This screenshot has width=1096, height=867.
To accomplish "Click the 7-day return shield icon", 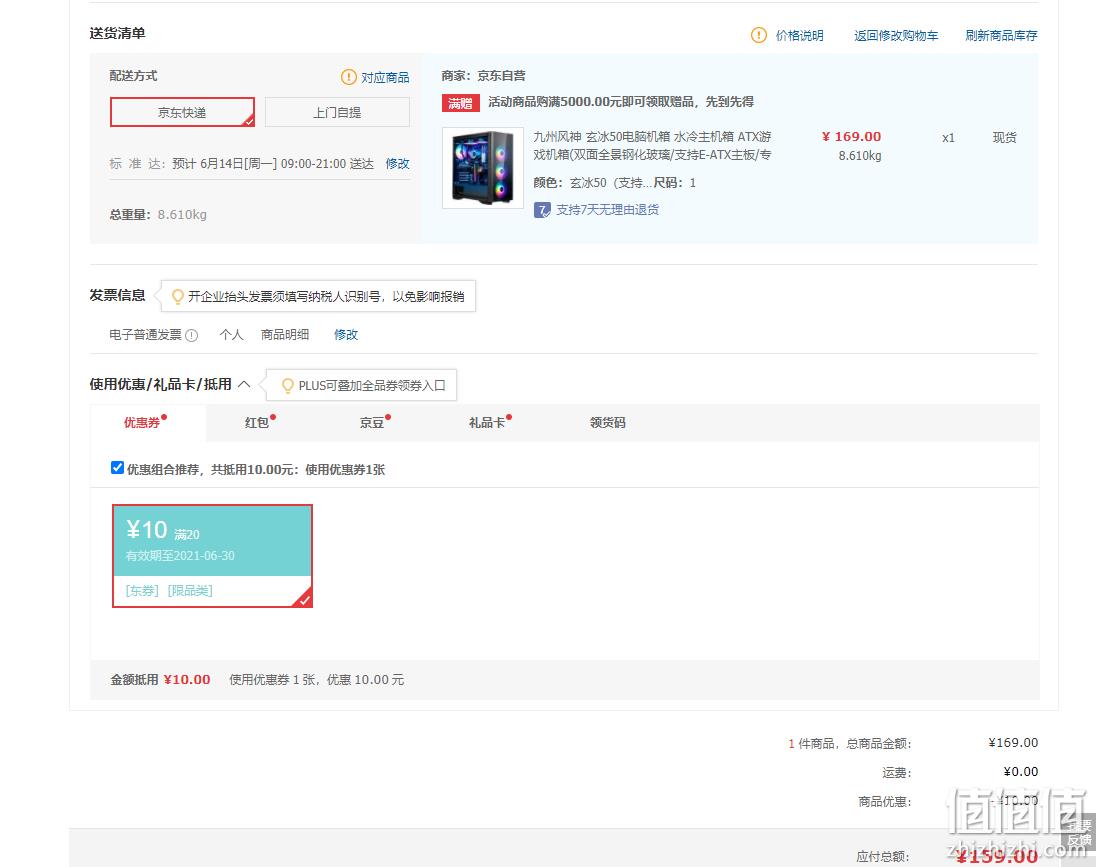I will click(542, 210).
